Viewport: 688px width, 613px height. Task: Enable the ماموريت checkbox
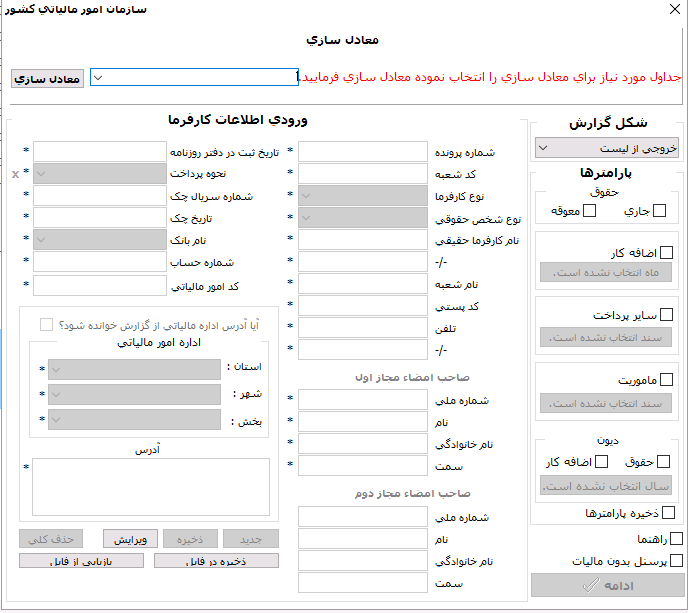666,380
